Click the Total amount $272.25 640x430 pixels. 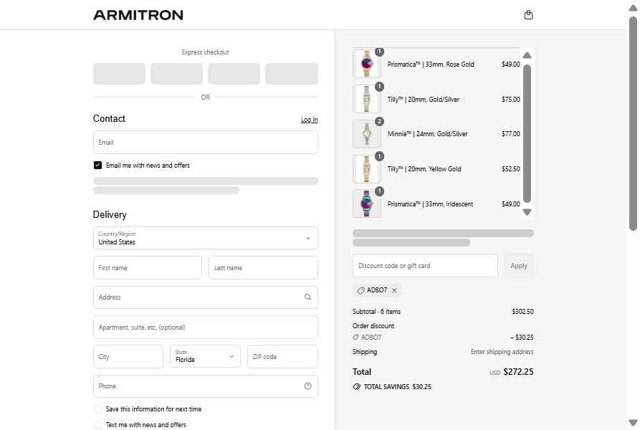tap(518, 372)
